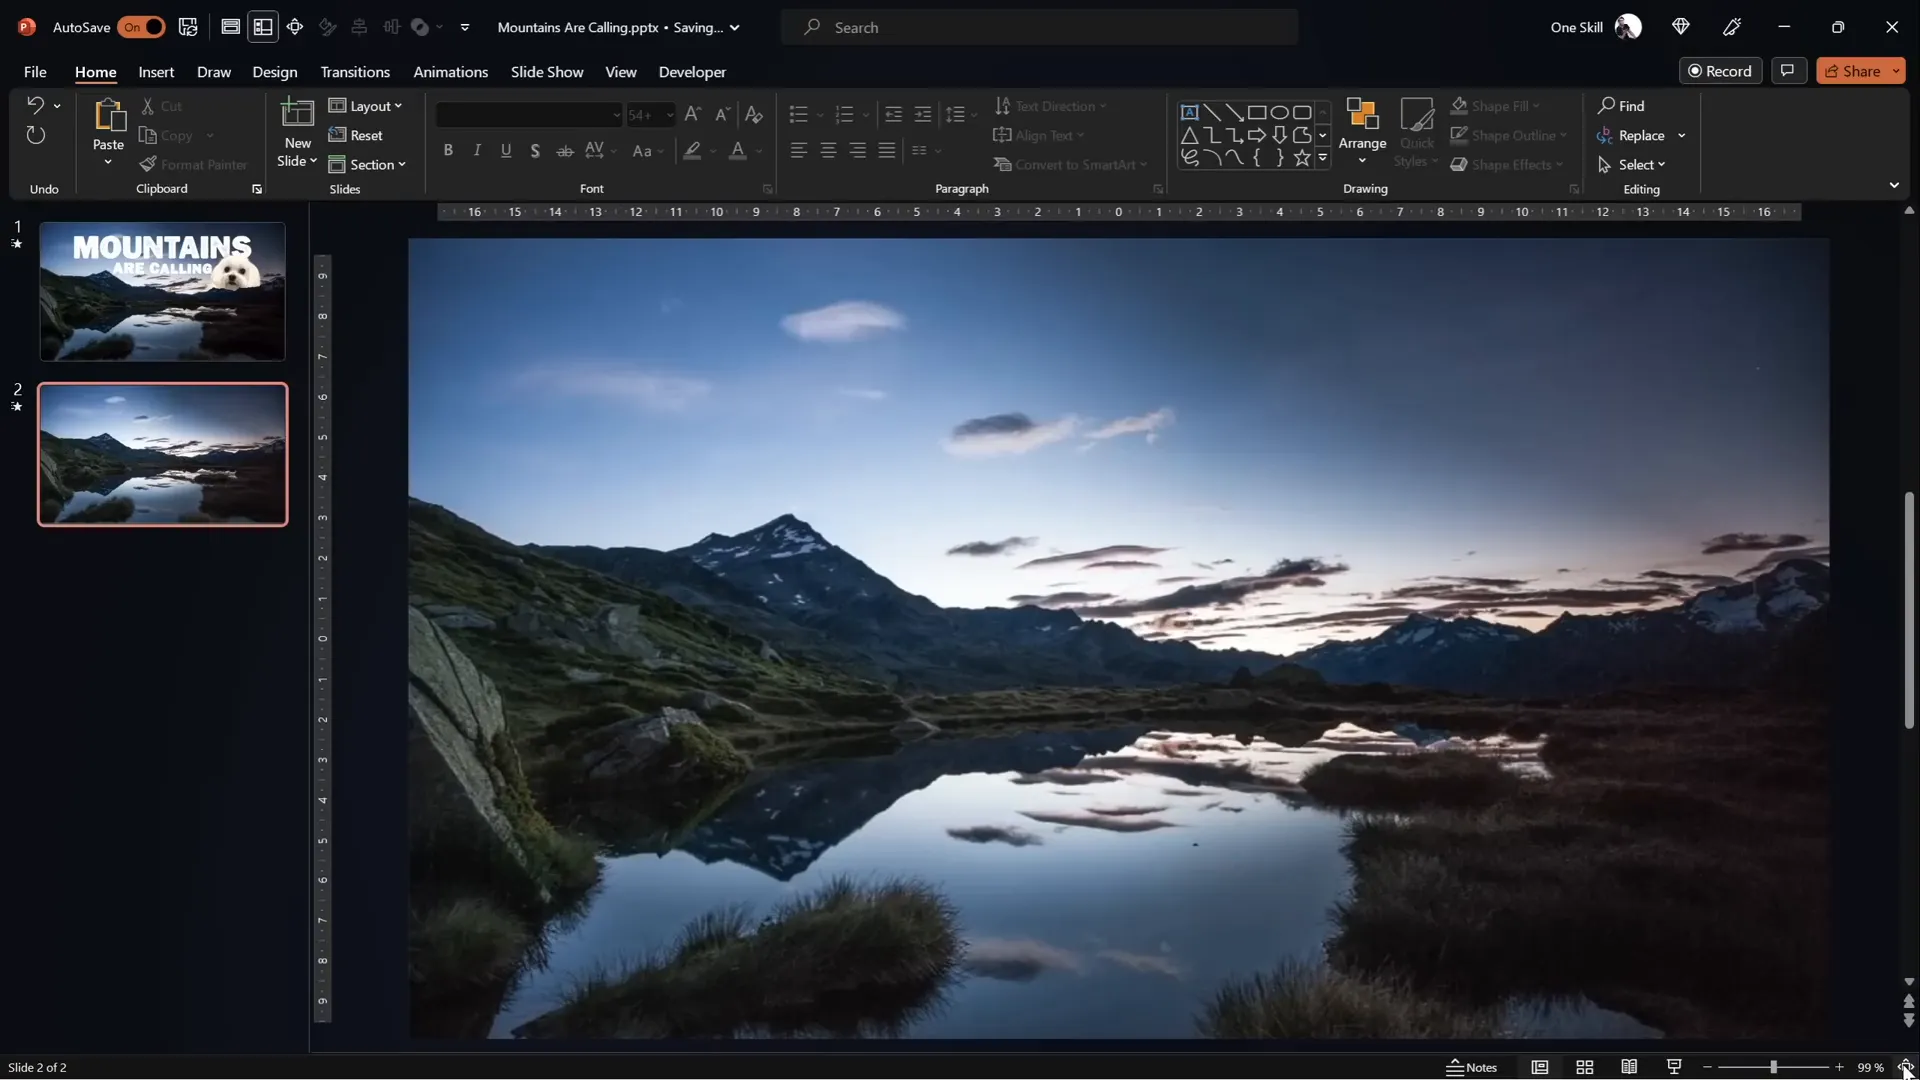Enable center text alignment
1920x1080 pixels.
[828, 150]
